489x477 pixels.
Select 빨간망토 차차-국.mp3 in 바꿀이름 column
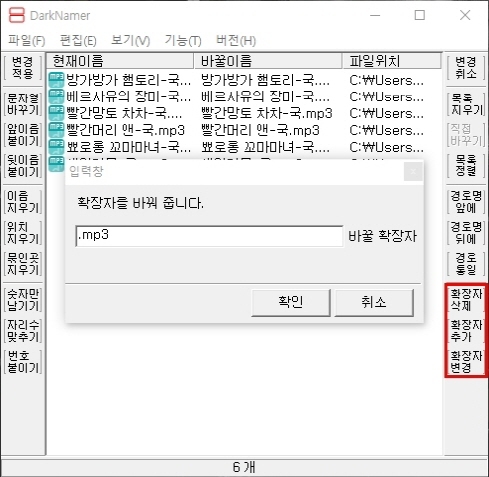pyautogui.click(x=267, y=113)
